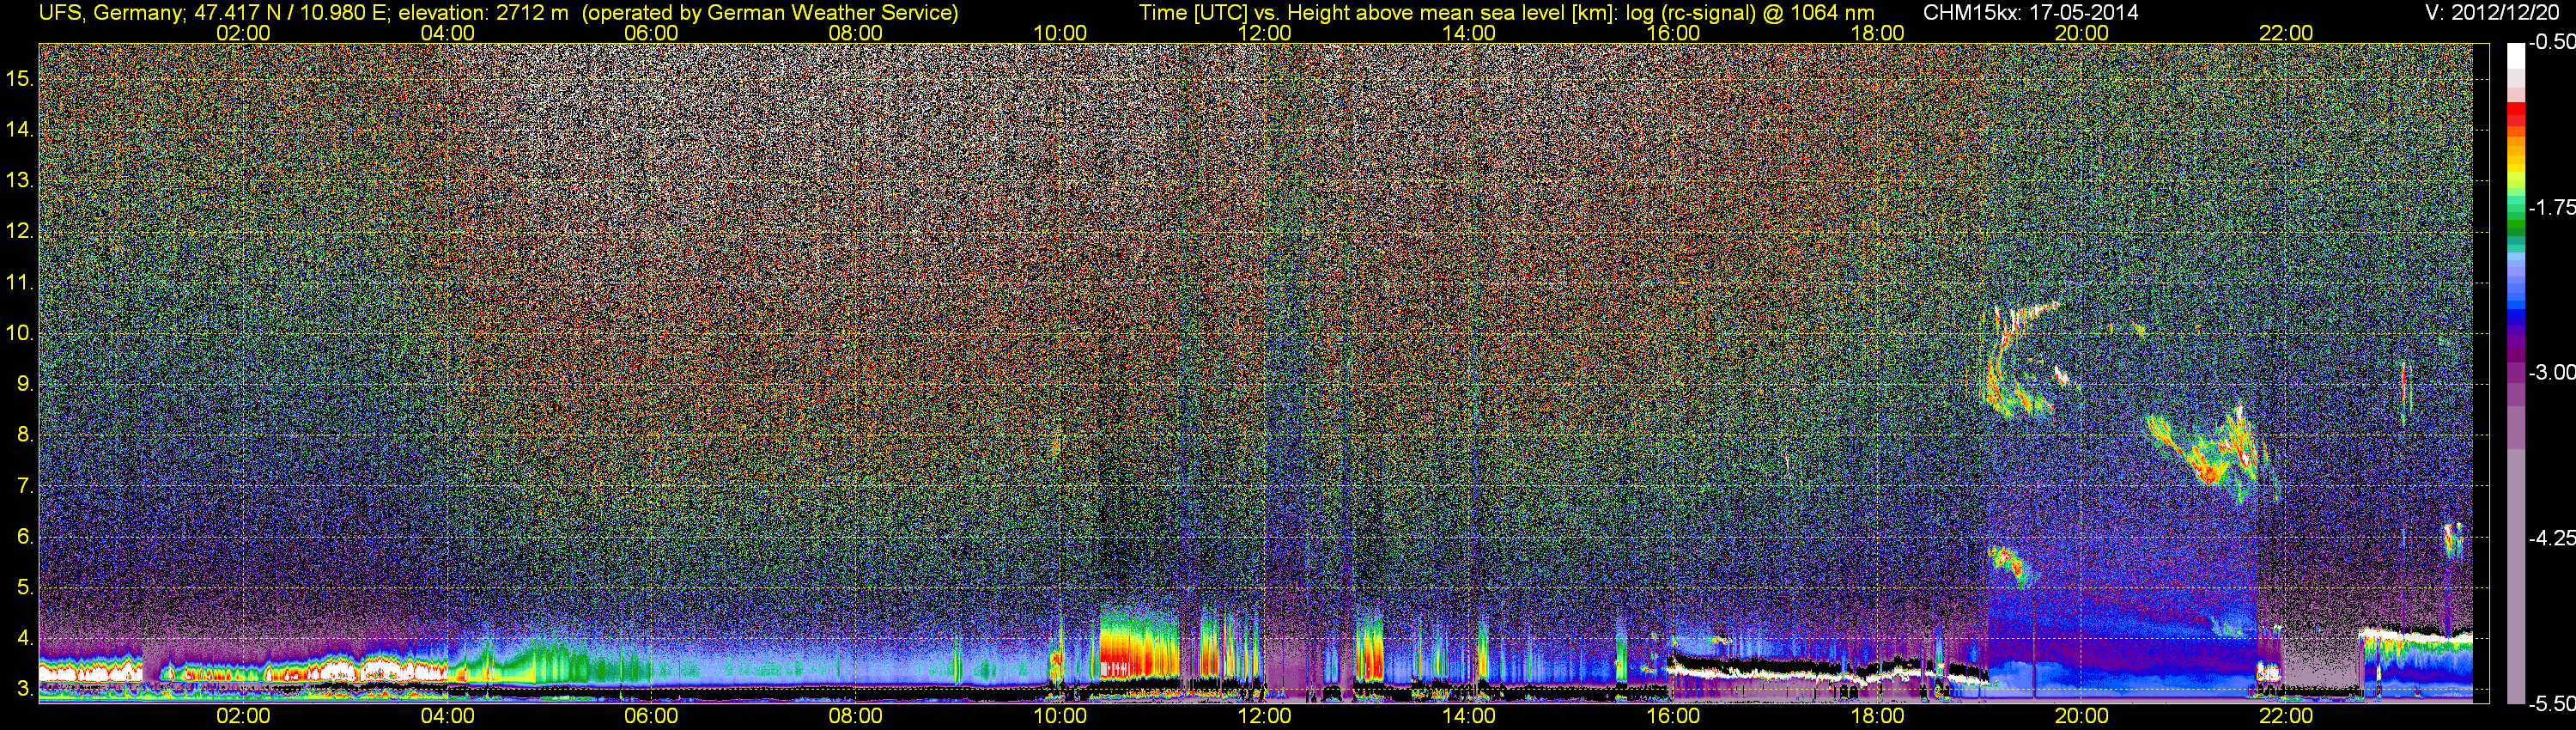The height and width of the screenshot is (730, 2576).
Task: Click the '13.' height axis label
Action: click(x=20, y=180)
